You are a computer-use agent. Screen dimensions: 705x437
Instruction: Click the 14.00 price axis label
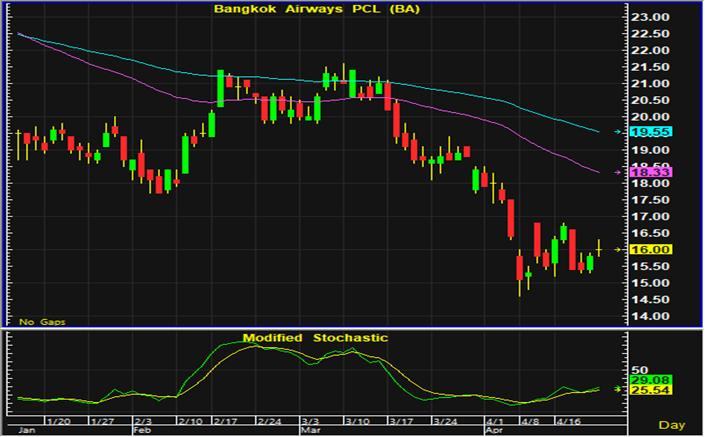point(650,317)
